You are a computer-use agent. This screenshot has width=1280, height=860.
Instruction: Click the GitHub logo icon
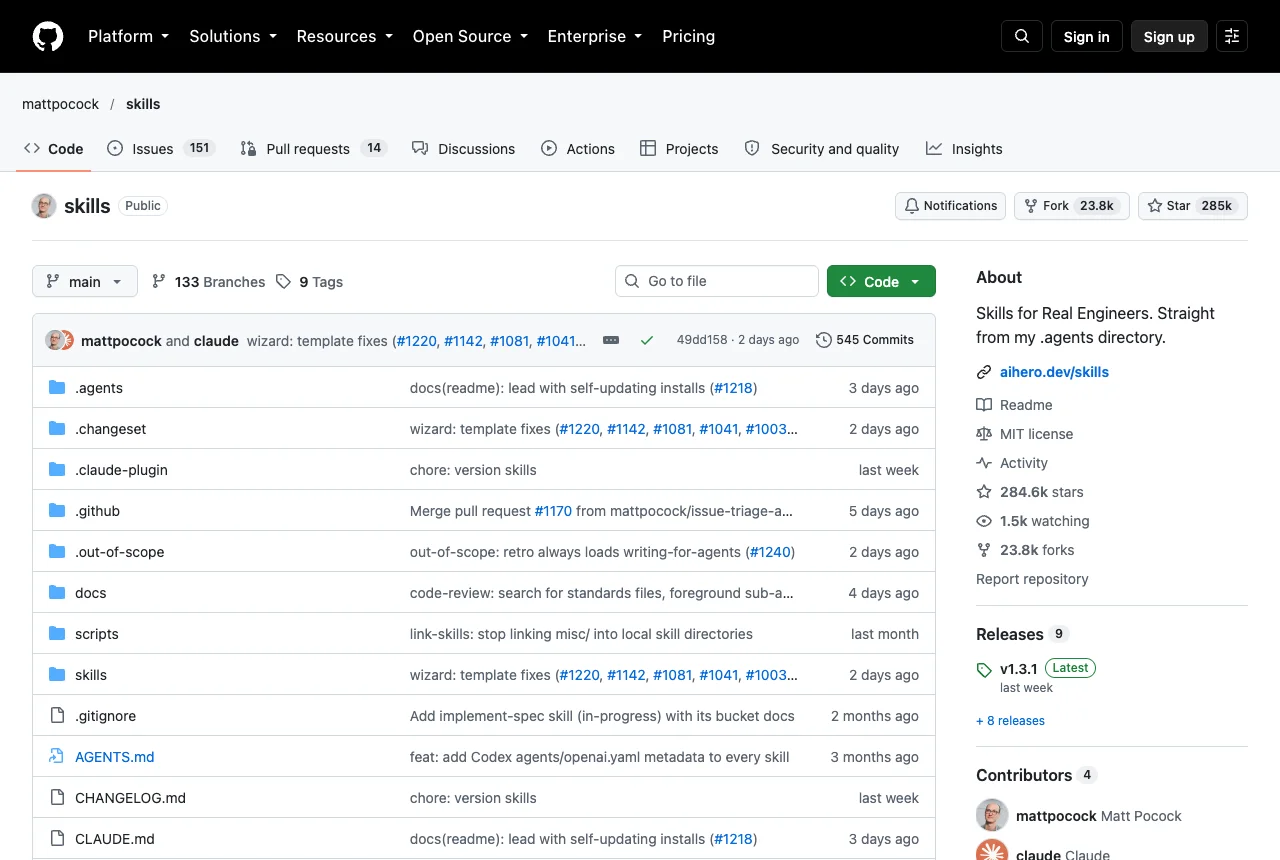click(x=48, y=36)
